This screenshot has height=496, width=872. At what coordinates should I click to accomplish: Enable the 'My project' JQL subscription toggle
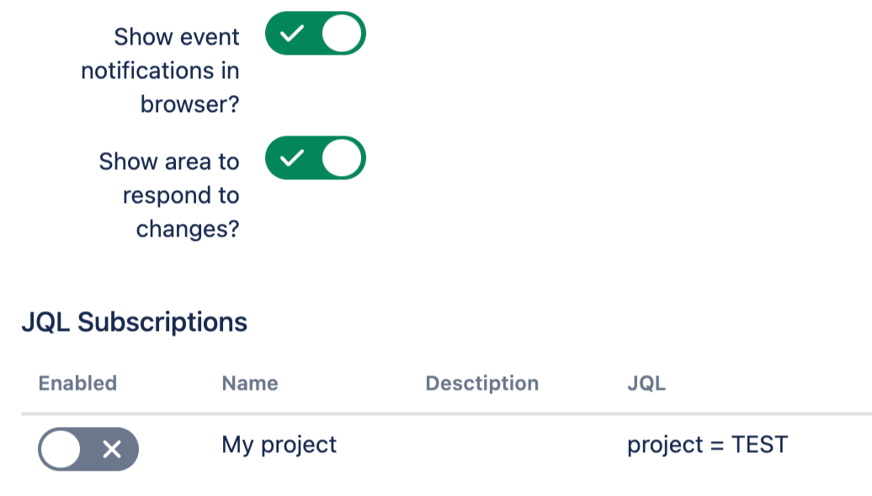(88, 449)
